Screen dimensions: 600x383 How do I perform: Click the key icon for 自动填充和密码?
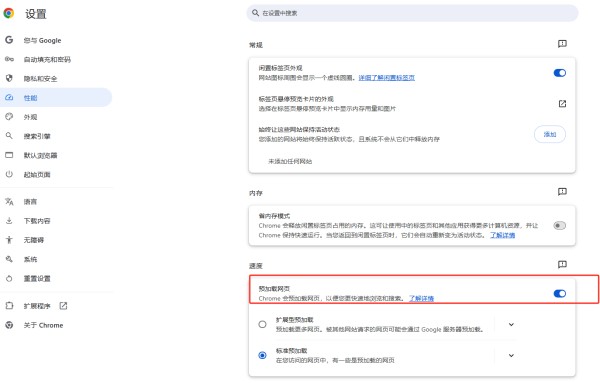click(x=9, y=59)
